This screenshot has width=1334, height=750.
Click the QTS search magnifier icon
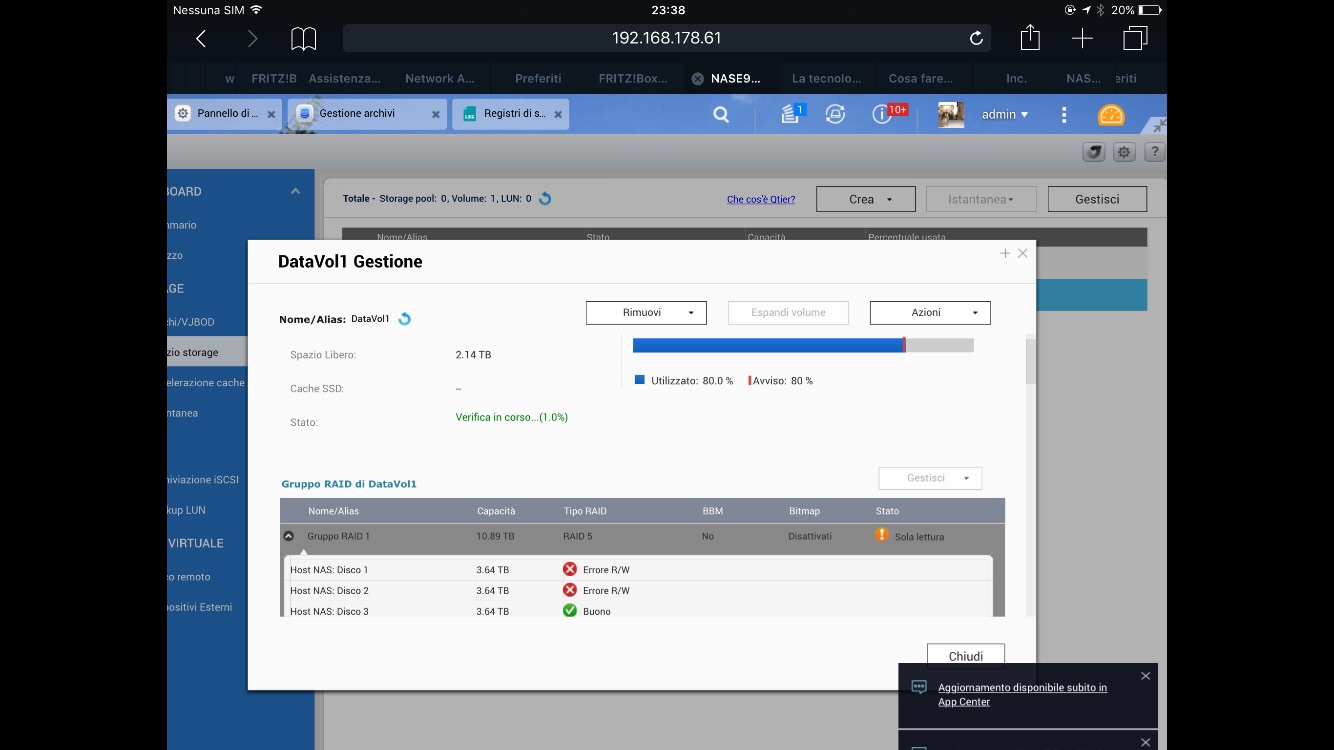[721, 115]
